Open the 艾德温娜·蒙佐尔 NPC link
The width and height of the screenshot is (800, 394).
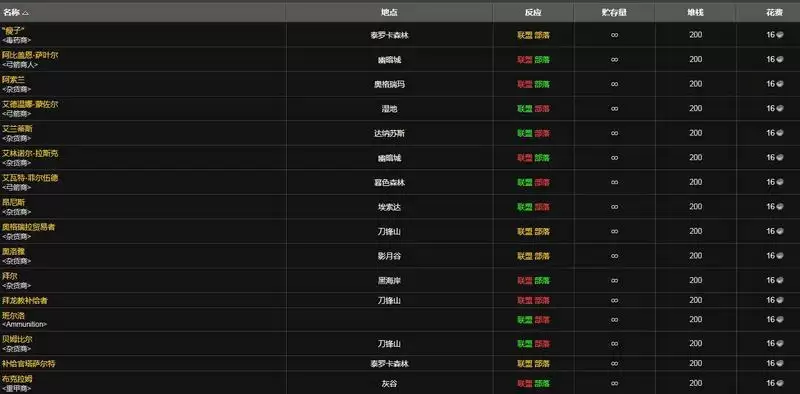pos(30,104)
